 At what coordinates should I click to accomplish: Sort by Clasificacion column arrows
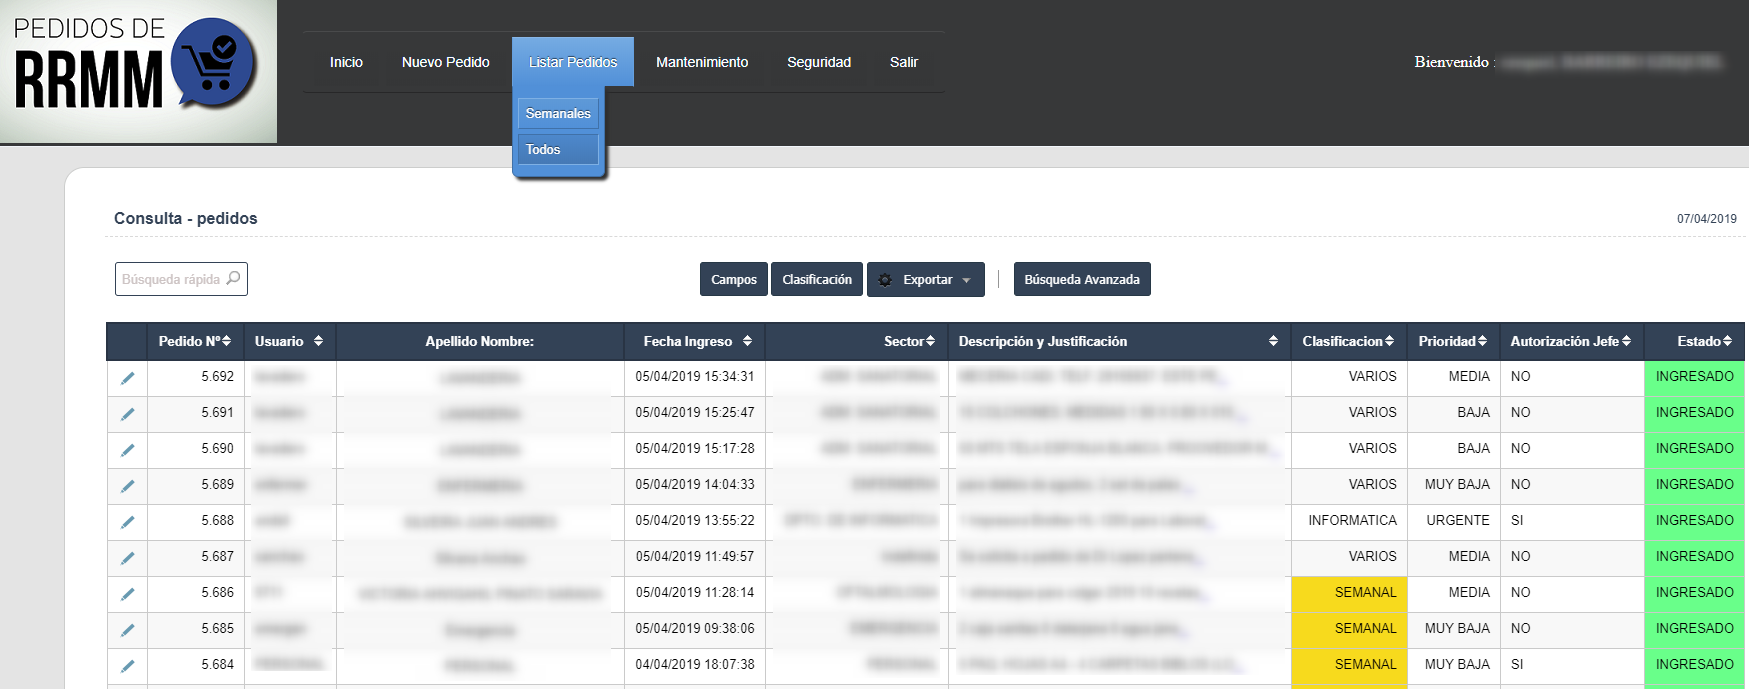point(1389,341)
